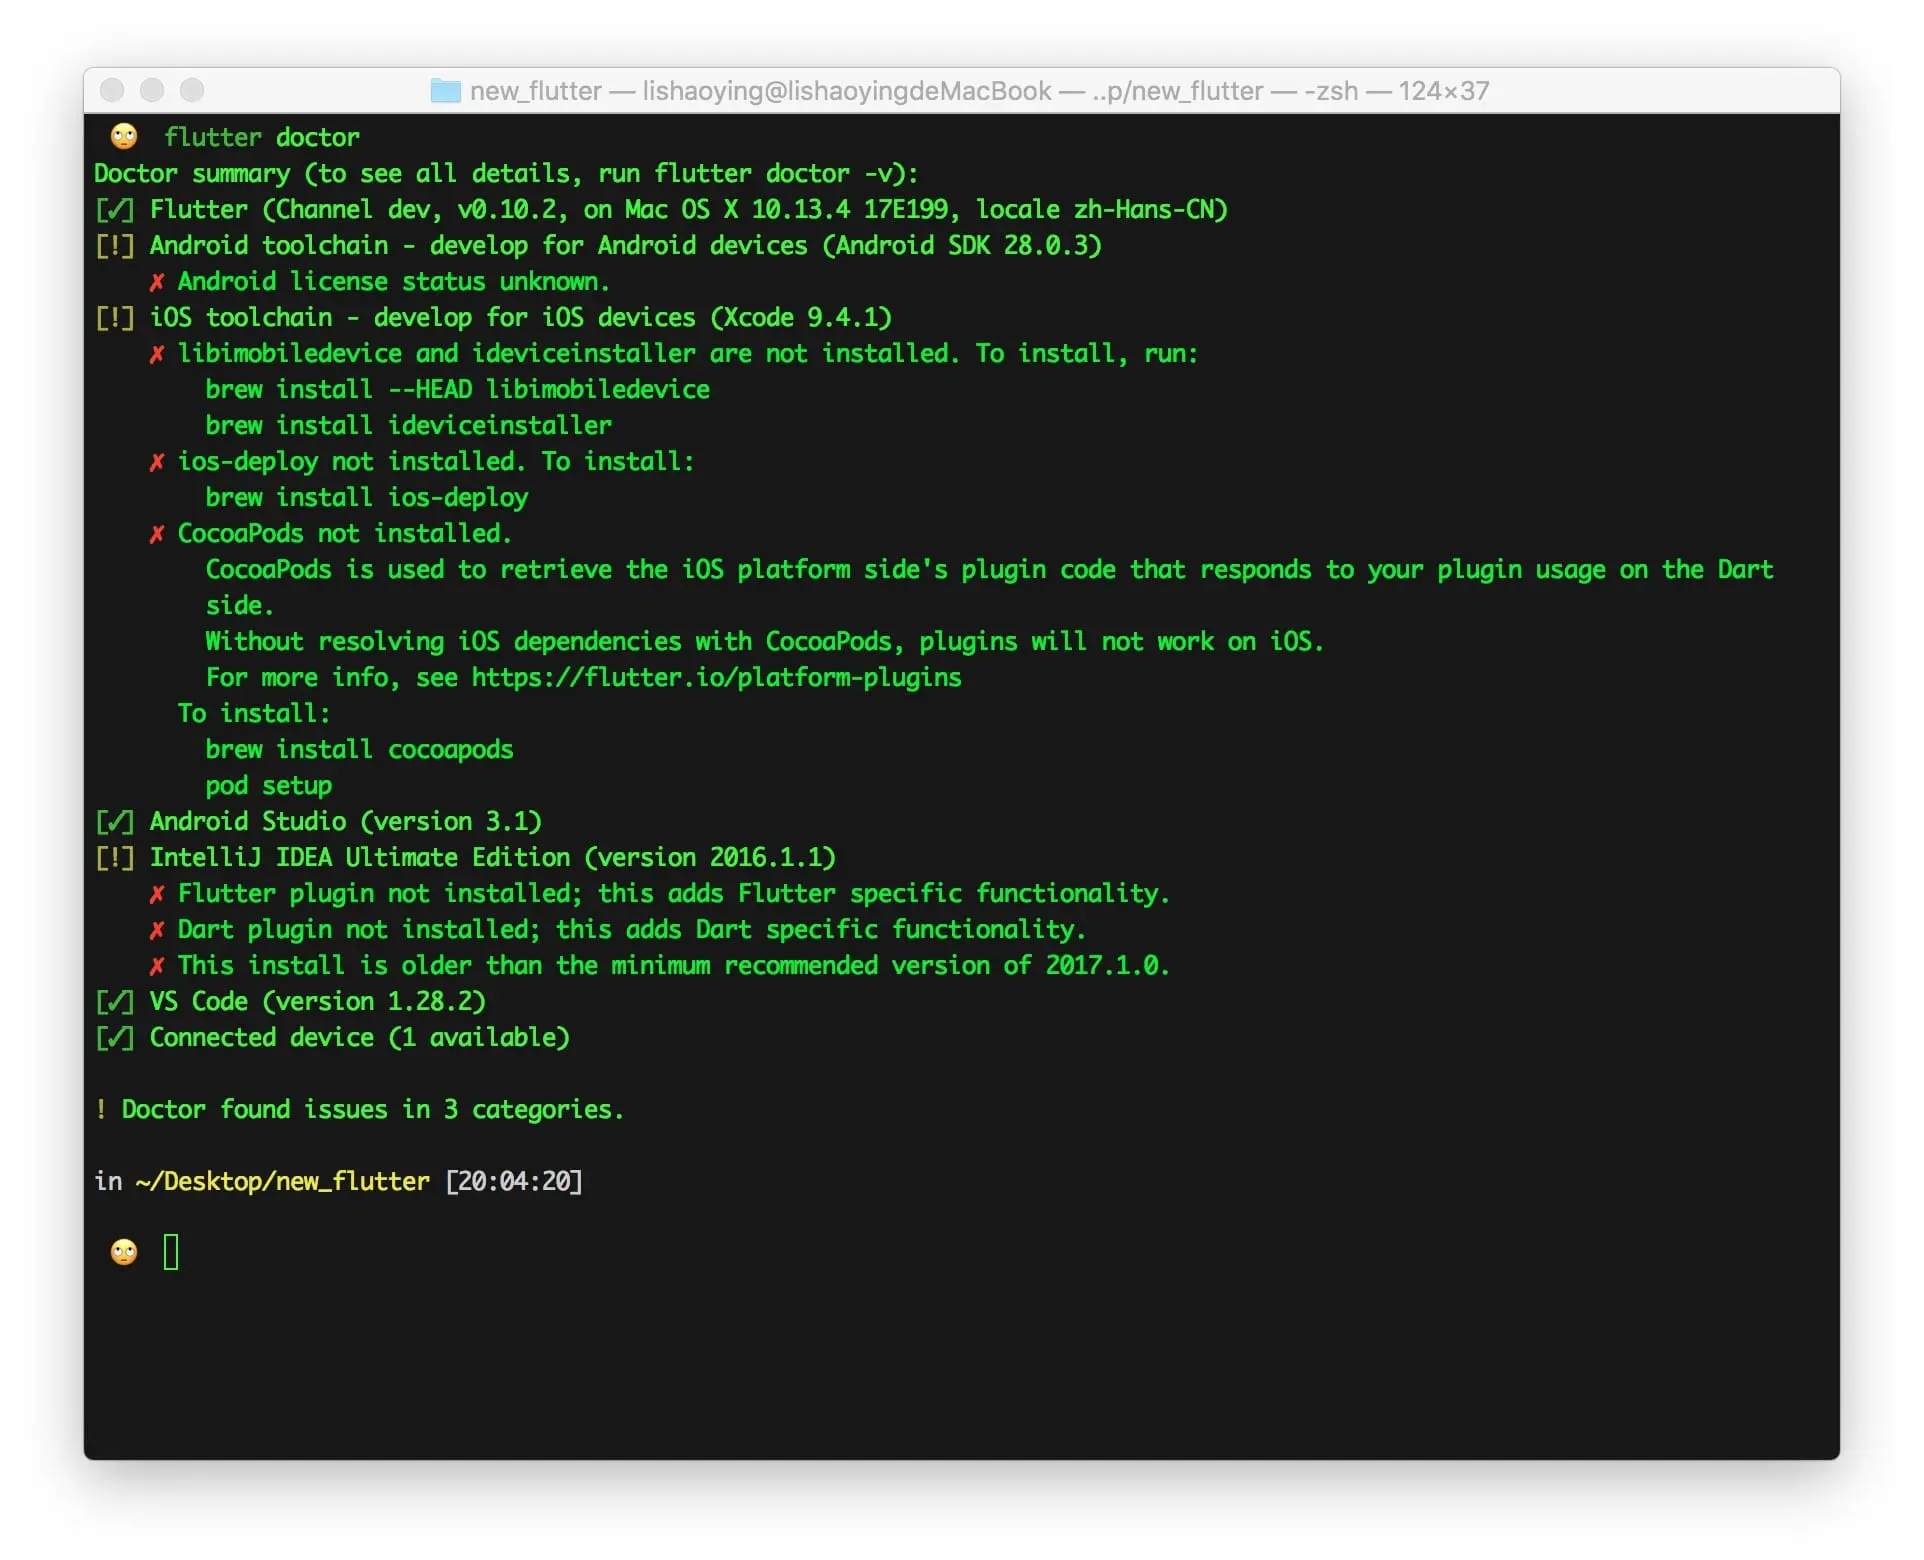Click the folder icon in title bar

(445, 91)
